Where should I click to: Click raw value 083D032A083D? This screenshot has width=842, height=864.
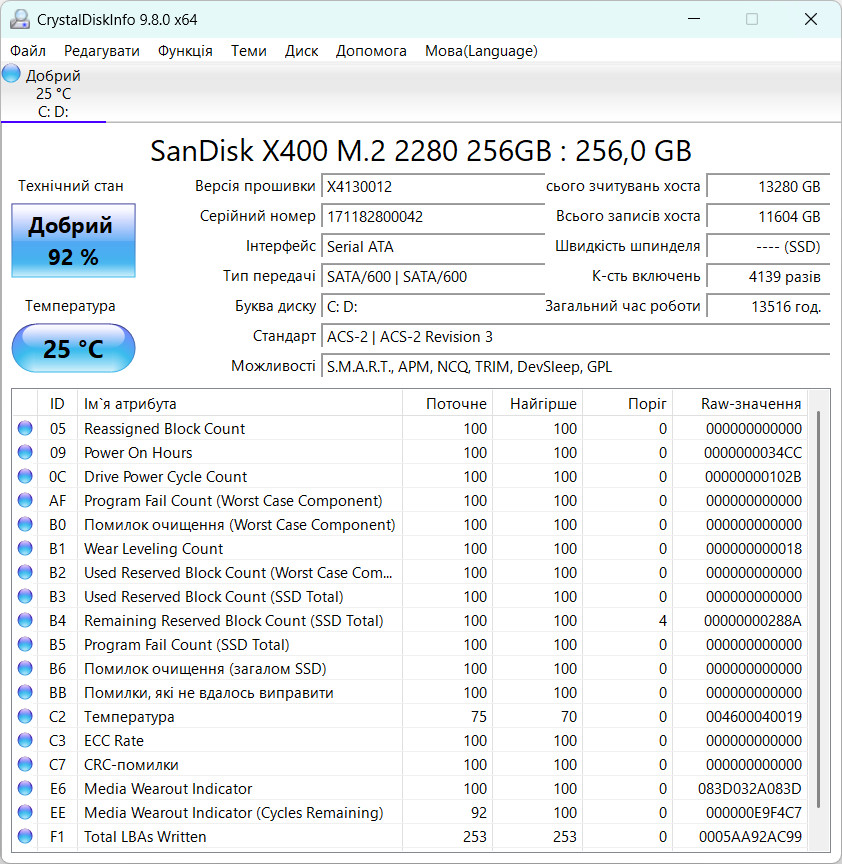[749, 789]
